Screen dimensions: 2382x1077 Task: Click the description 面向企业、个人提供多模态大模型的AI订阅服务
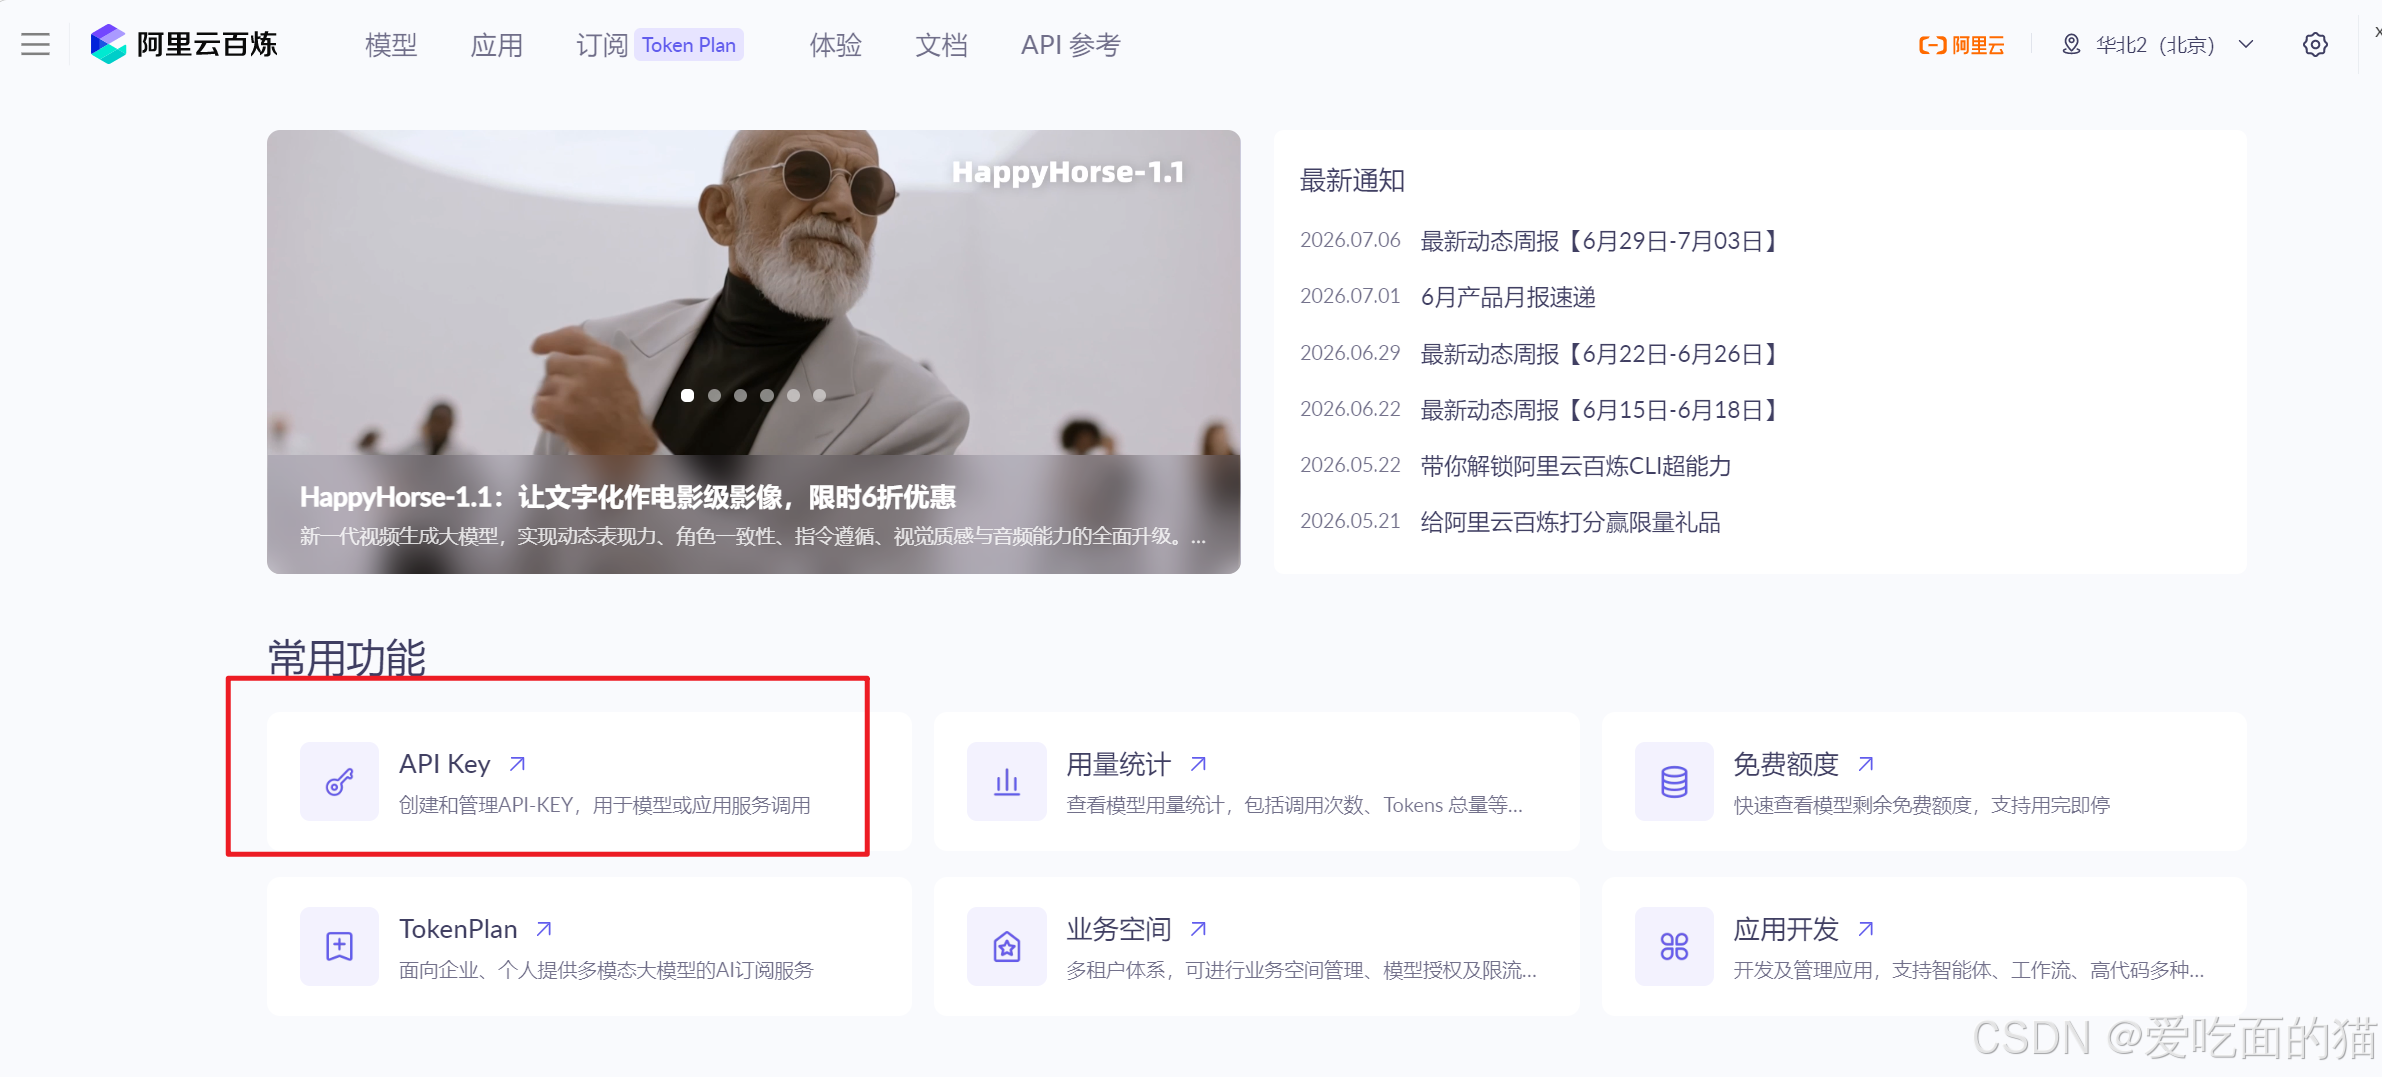(606, 970)
